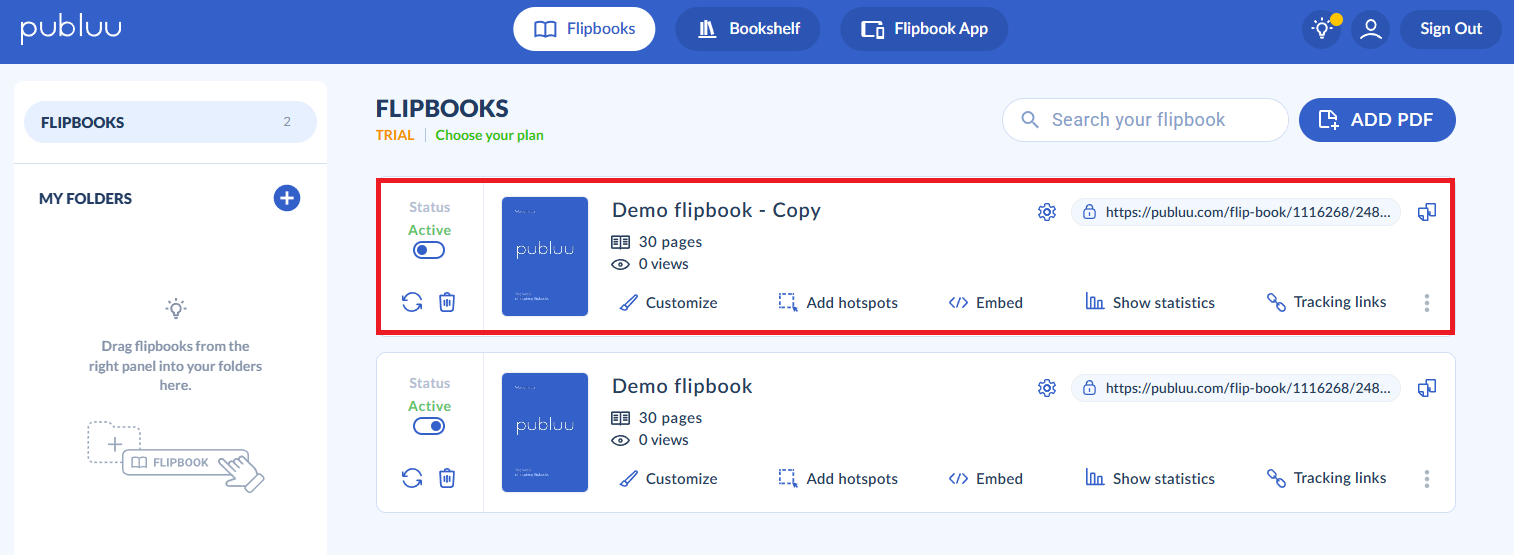1514x555 pixels.
Task: Click the Sign Out button
Action: click(1451, 29)
